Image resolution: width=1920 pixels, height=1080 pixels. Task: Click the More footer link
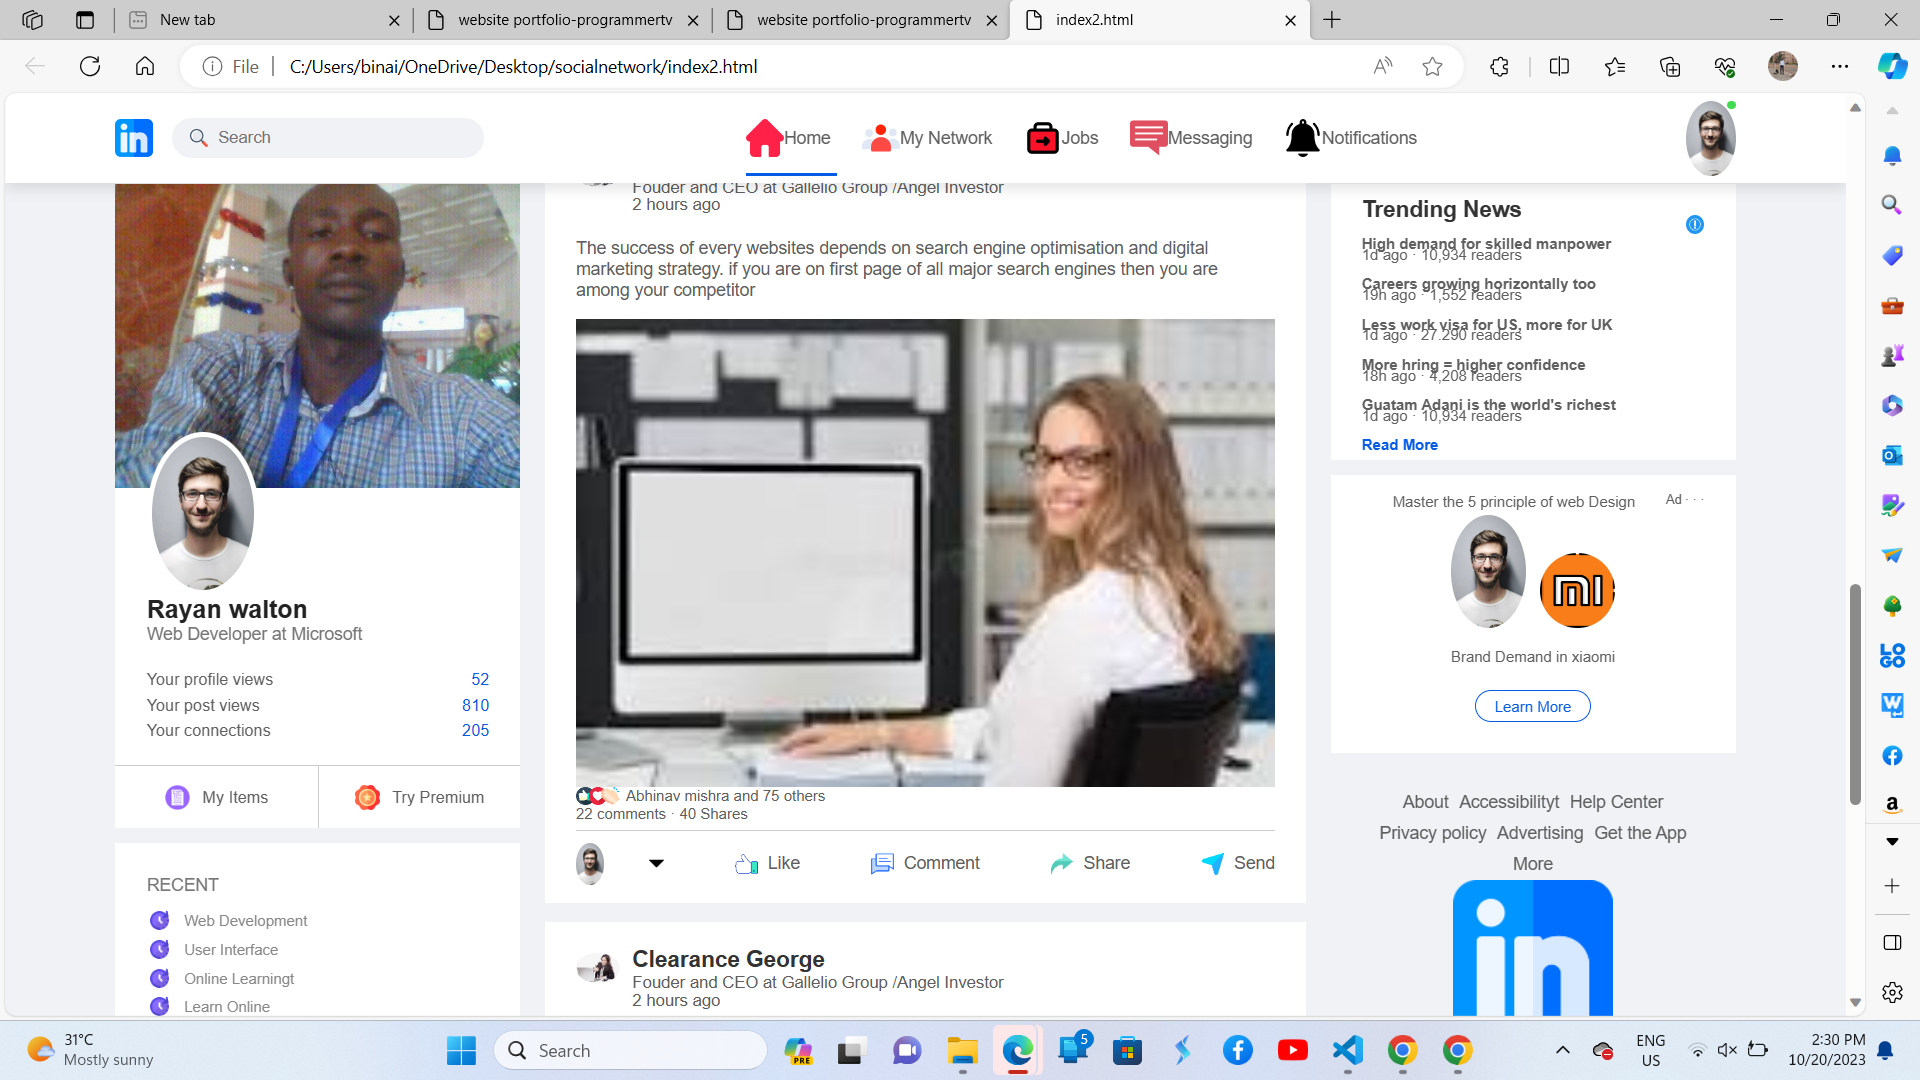[1532, 864]
